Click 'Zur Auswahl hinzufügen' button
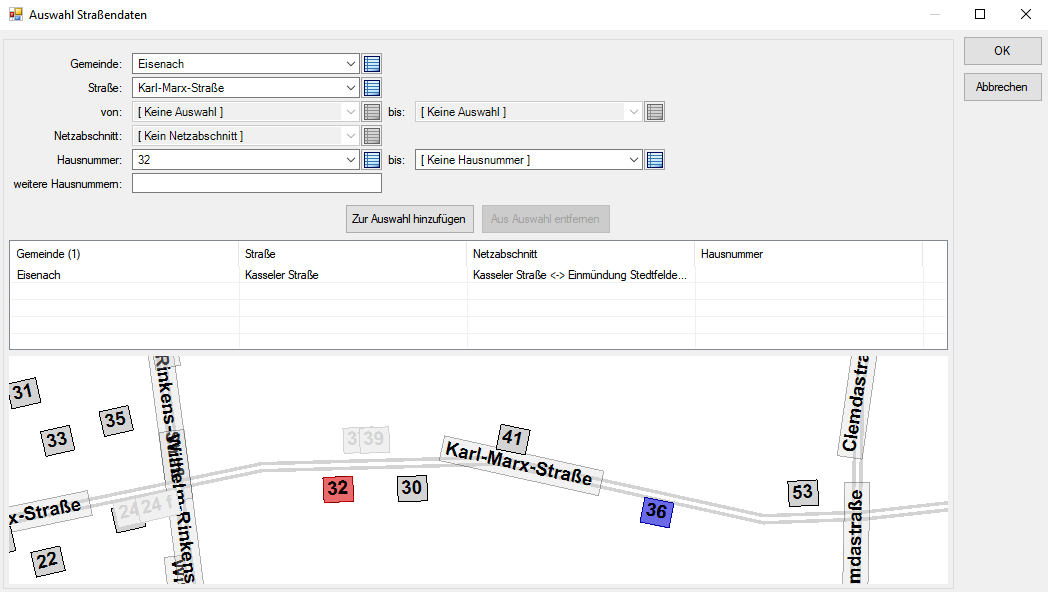Image resolution: width=1048 pixels, height=592 pixels. [410, 219]
